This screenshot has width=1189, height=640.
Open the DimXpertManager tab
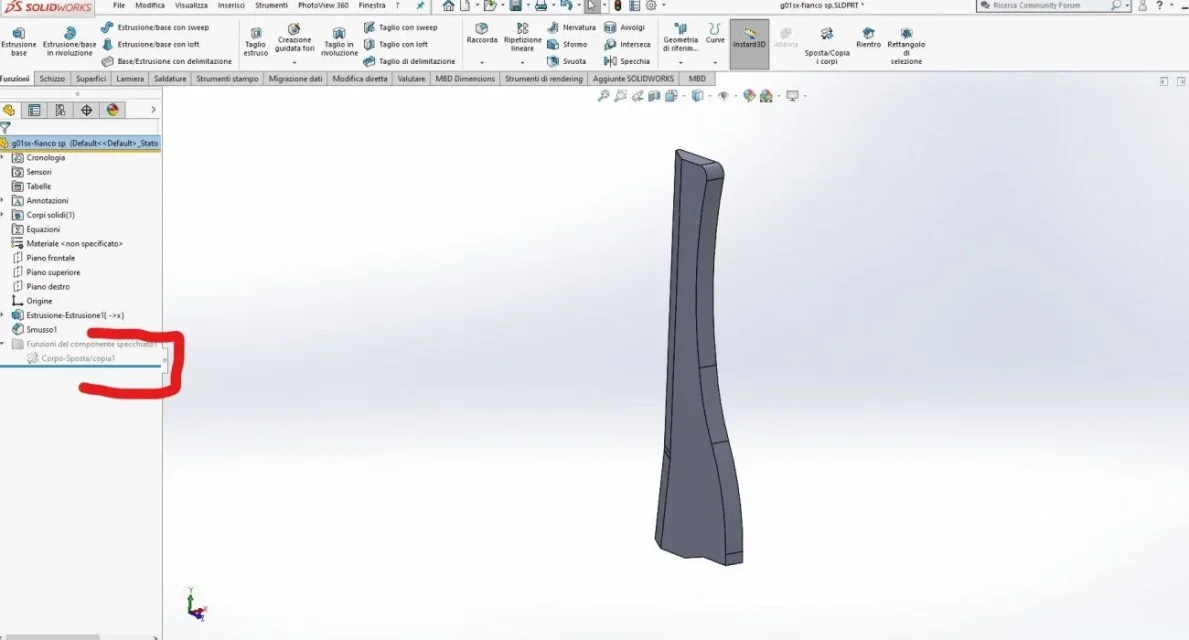[x=86, y=110]
